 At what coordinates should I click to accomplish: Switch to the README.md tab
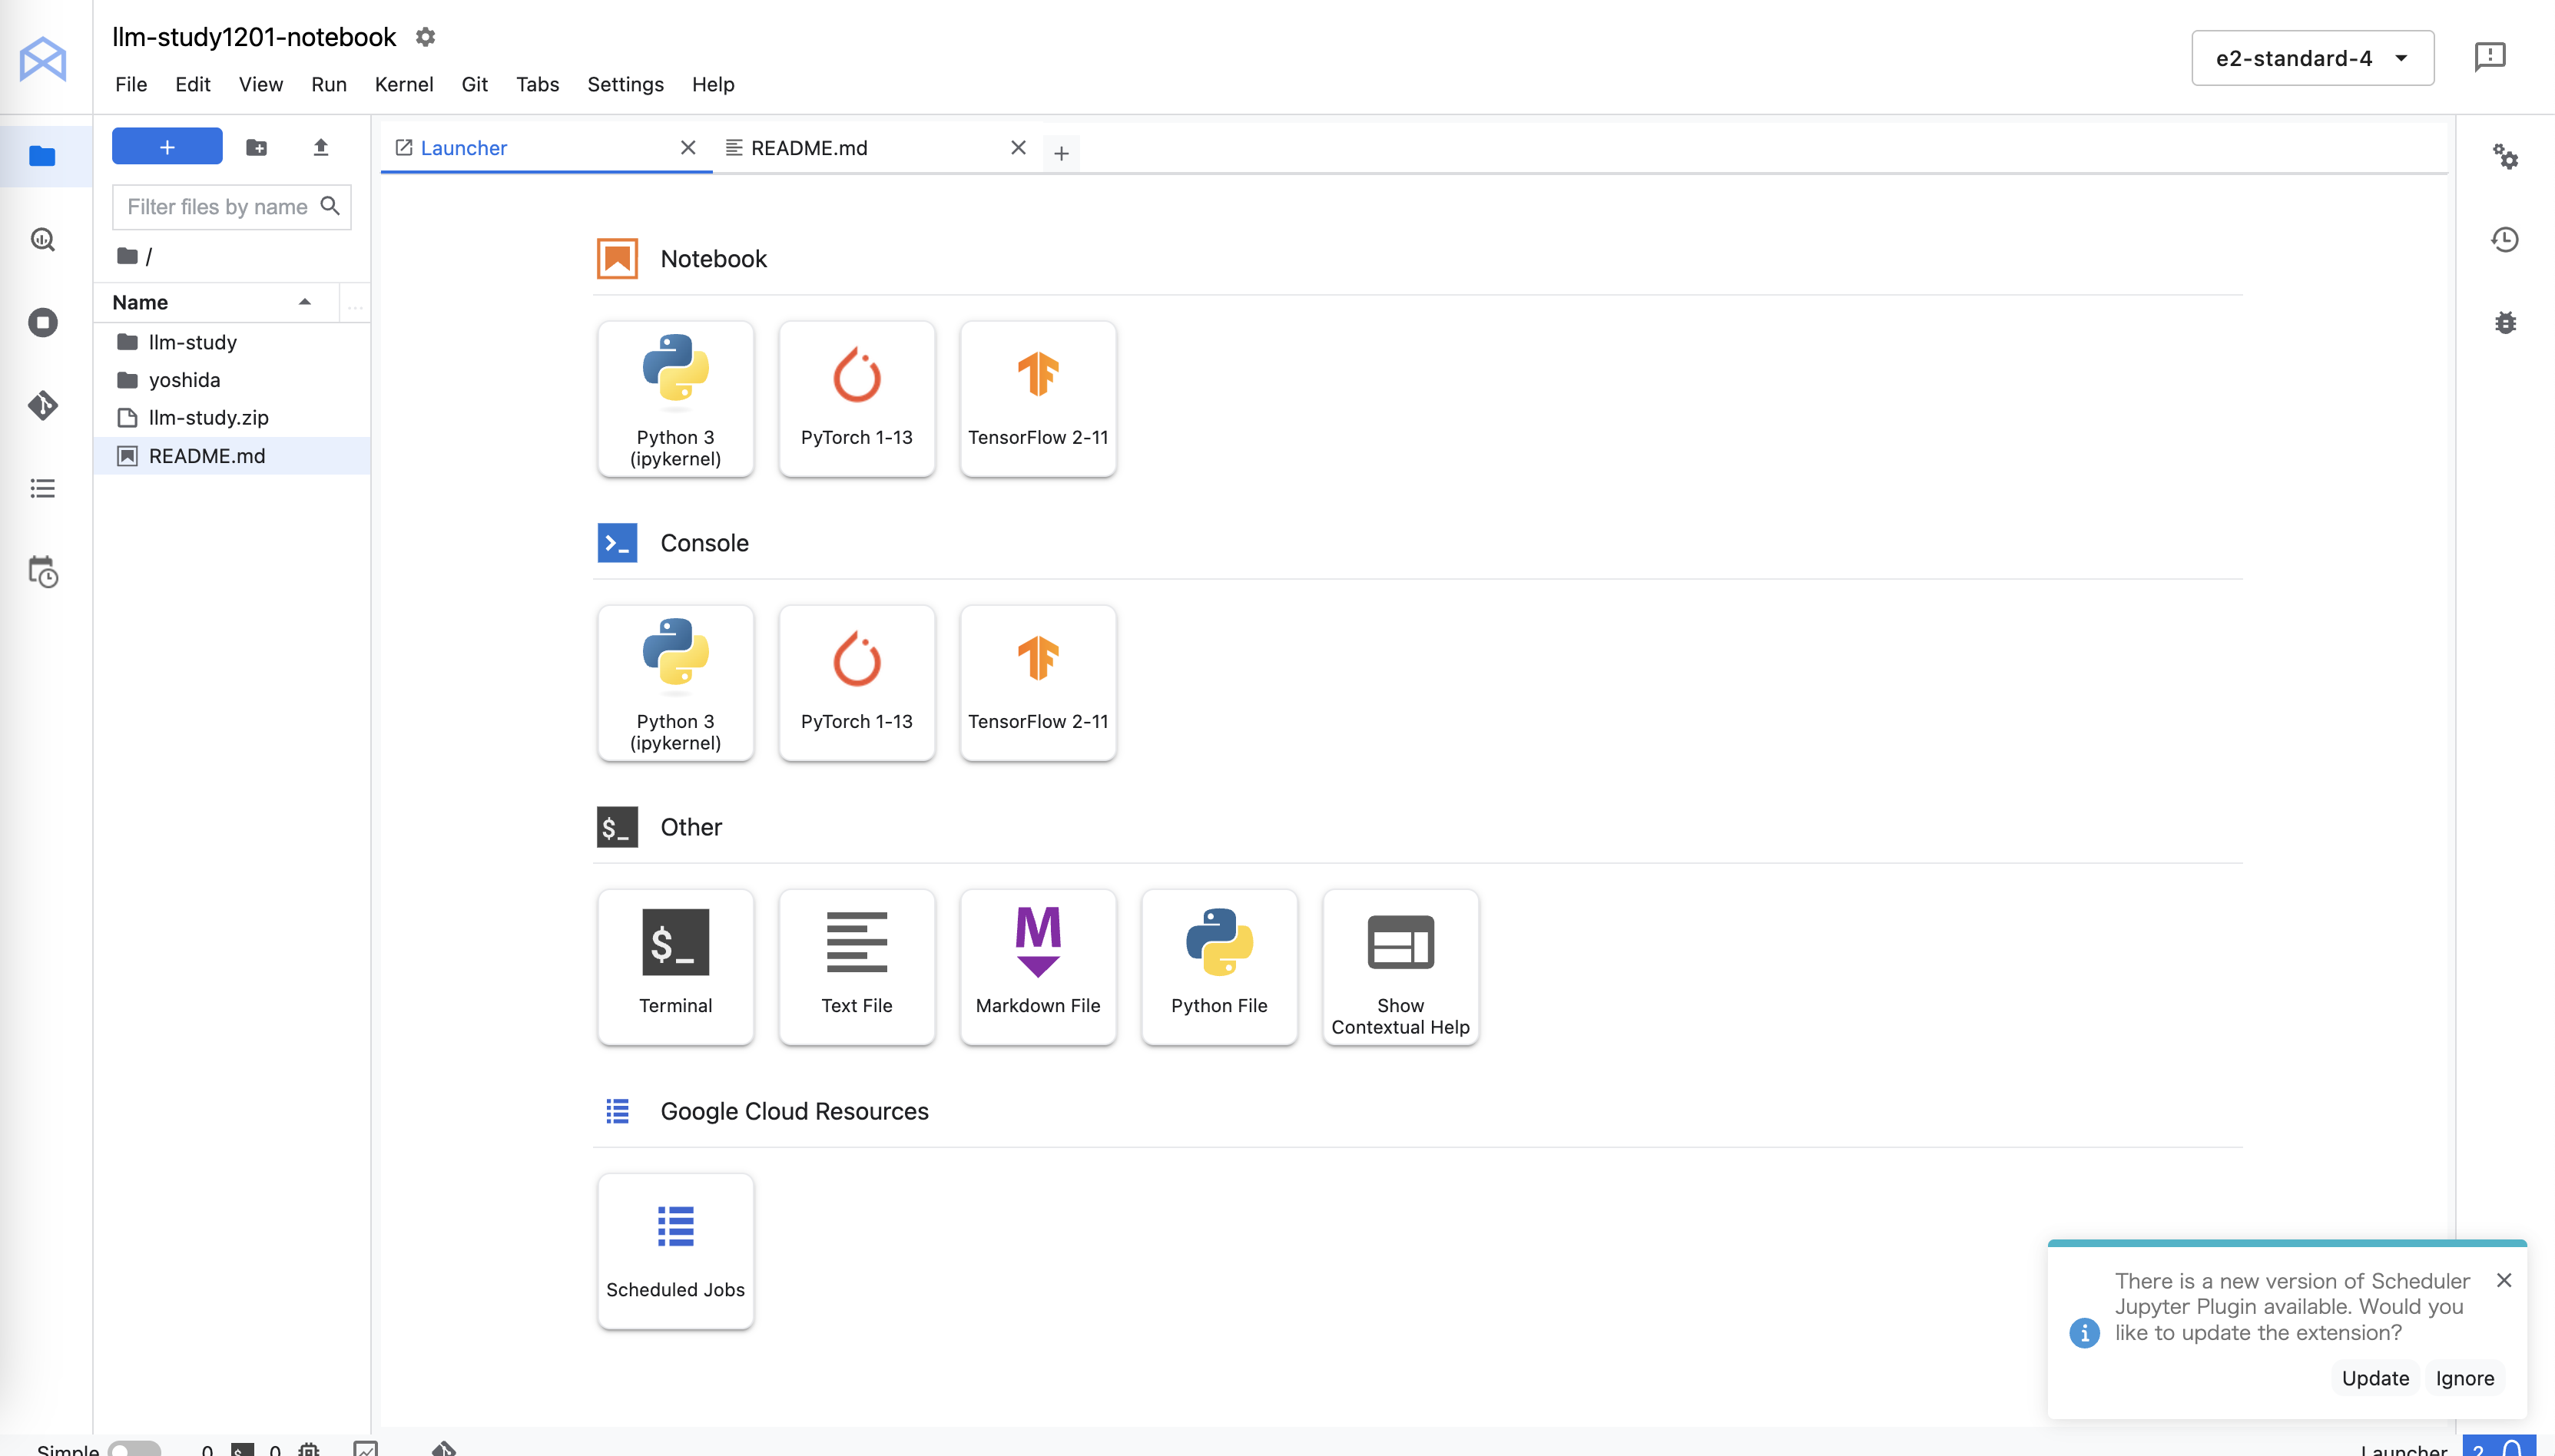click(x=809, y=148)
